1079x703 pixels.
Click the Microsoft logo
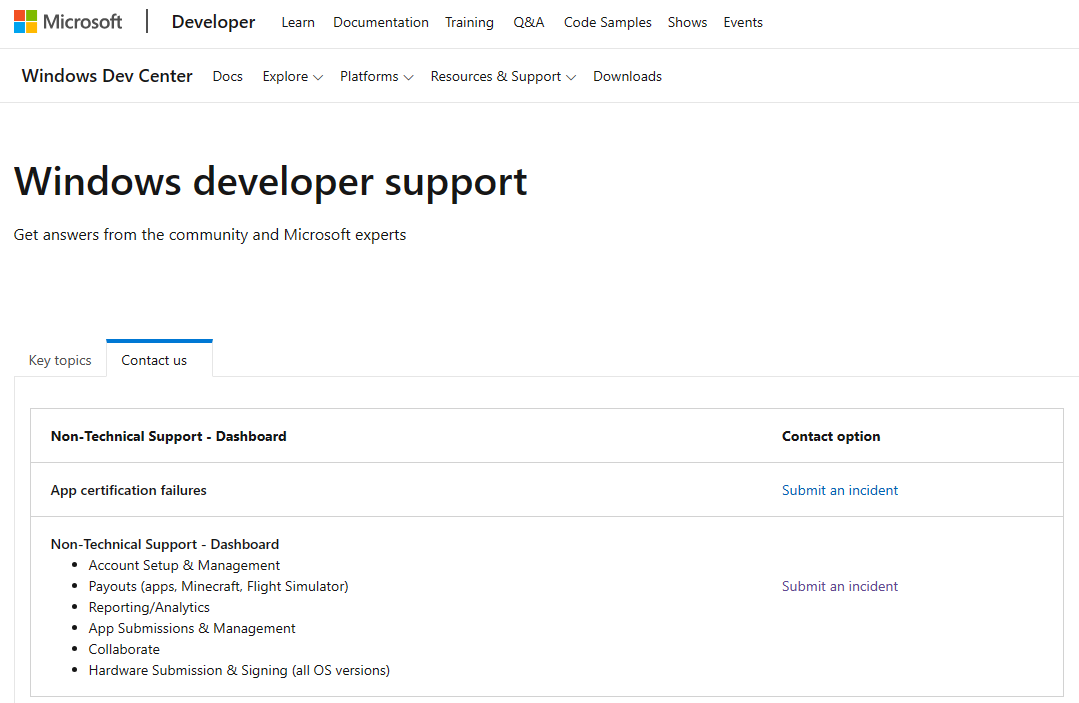tap(68, 22)
